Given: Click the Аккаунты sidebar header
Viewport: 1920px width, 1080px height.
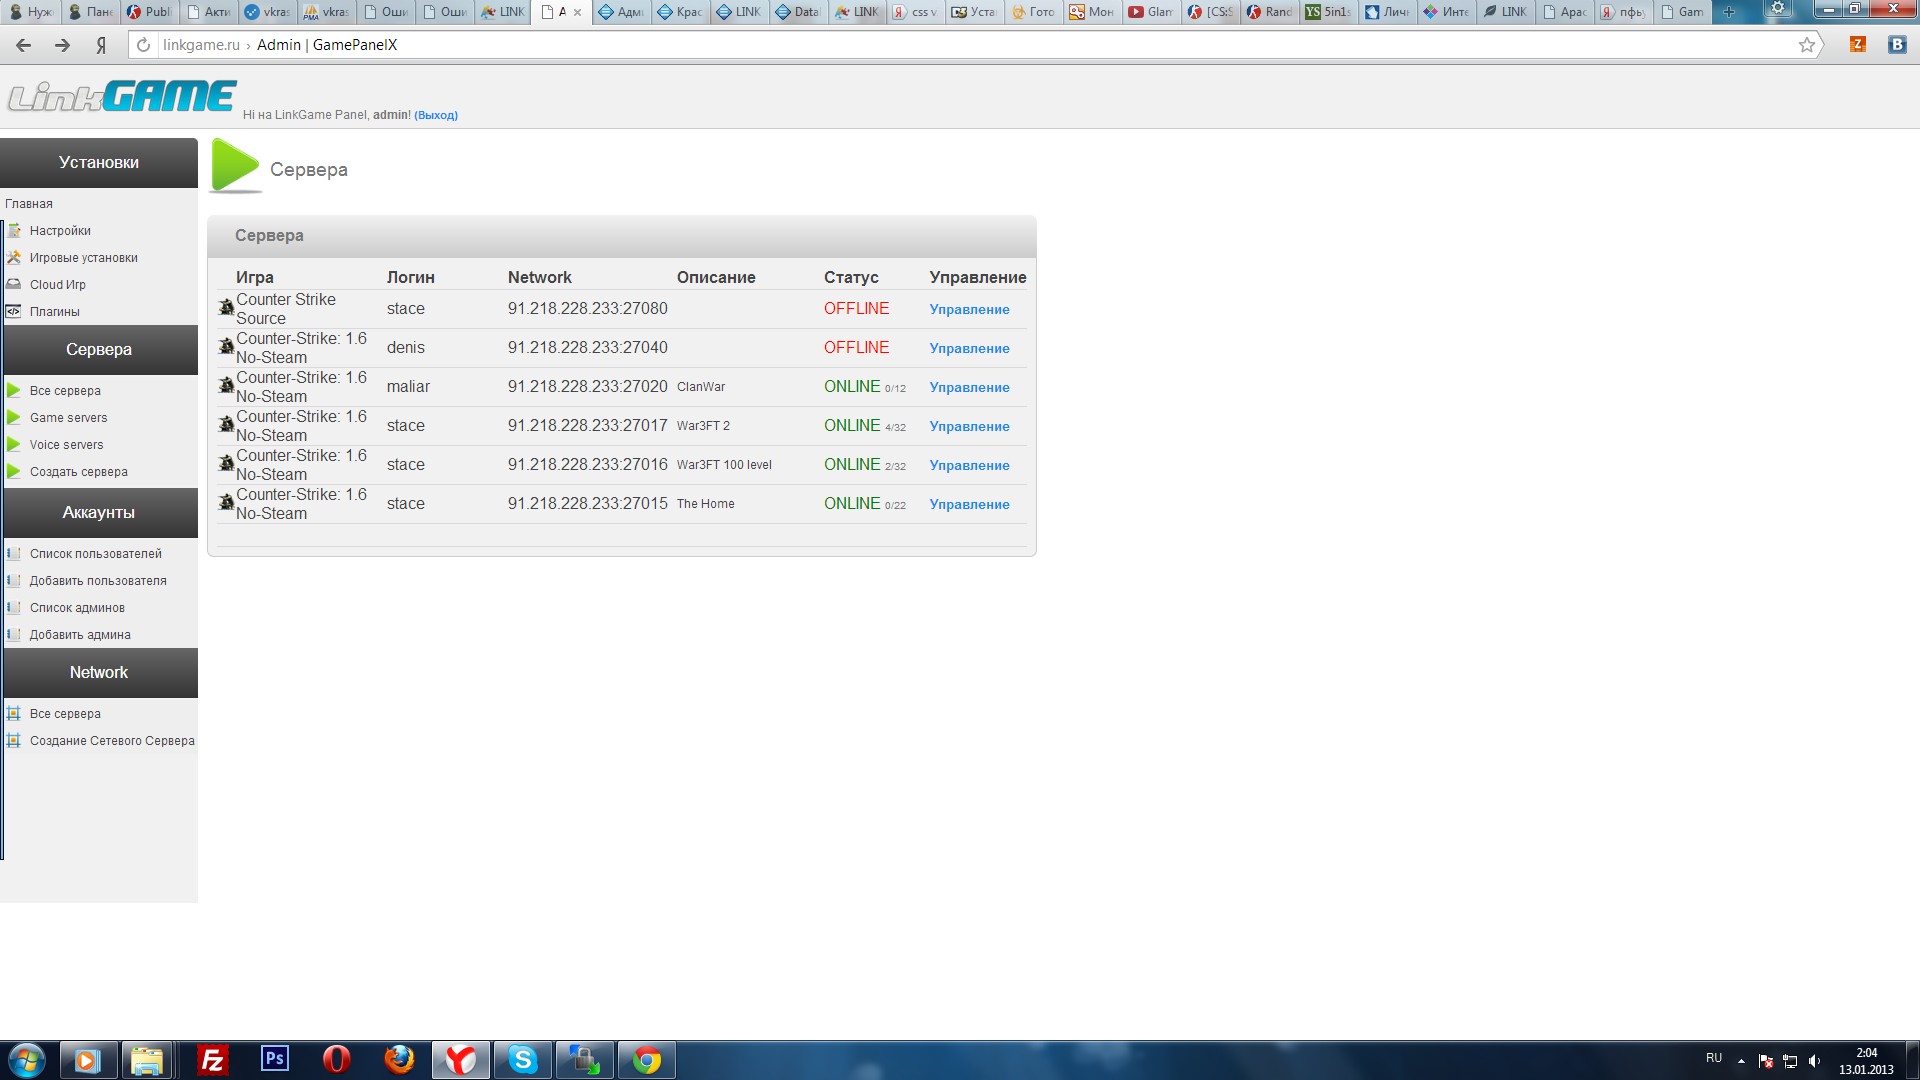Looking at the screenshot, I should [99, 512].
